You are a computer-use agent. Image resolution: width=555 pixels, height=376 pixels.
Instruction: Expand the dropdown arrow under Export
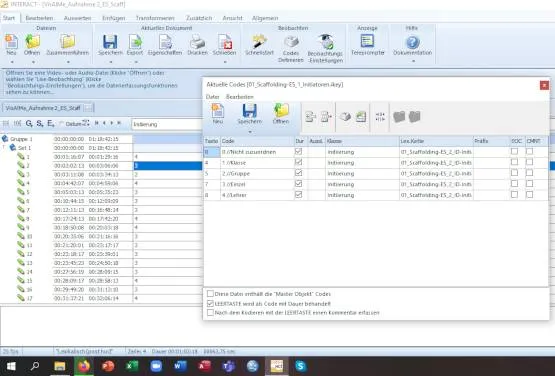point(136,62)
